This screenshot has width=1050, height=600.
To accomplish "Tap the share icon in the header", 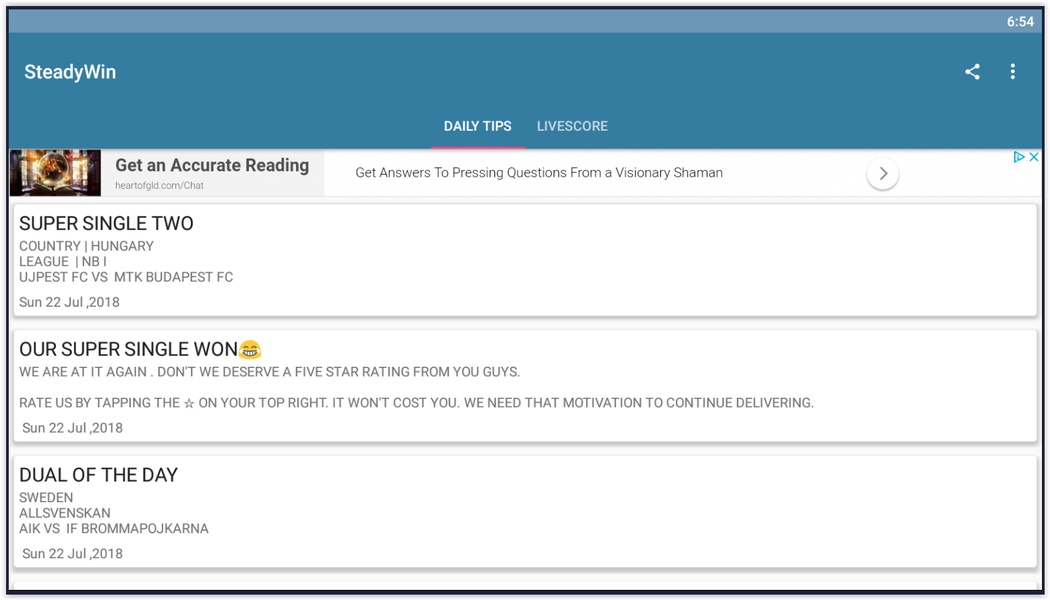I will 972,72.
